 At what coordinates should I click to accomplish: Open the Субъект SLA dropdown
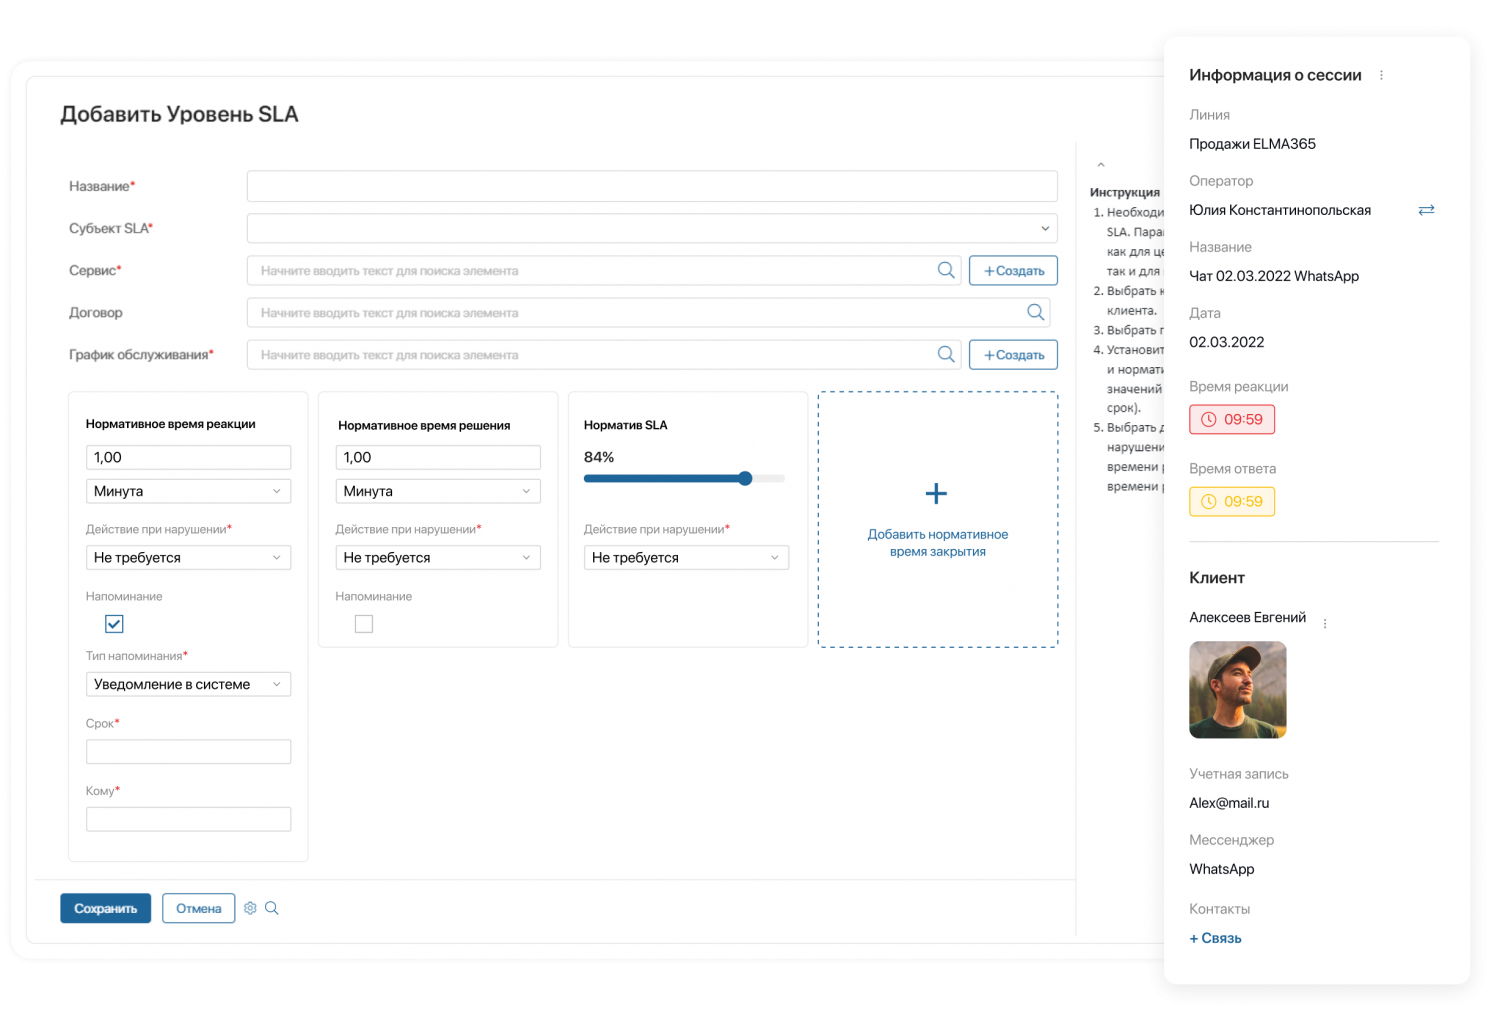click(651, 228)
